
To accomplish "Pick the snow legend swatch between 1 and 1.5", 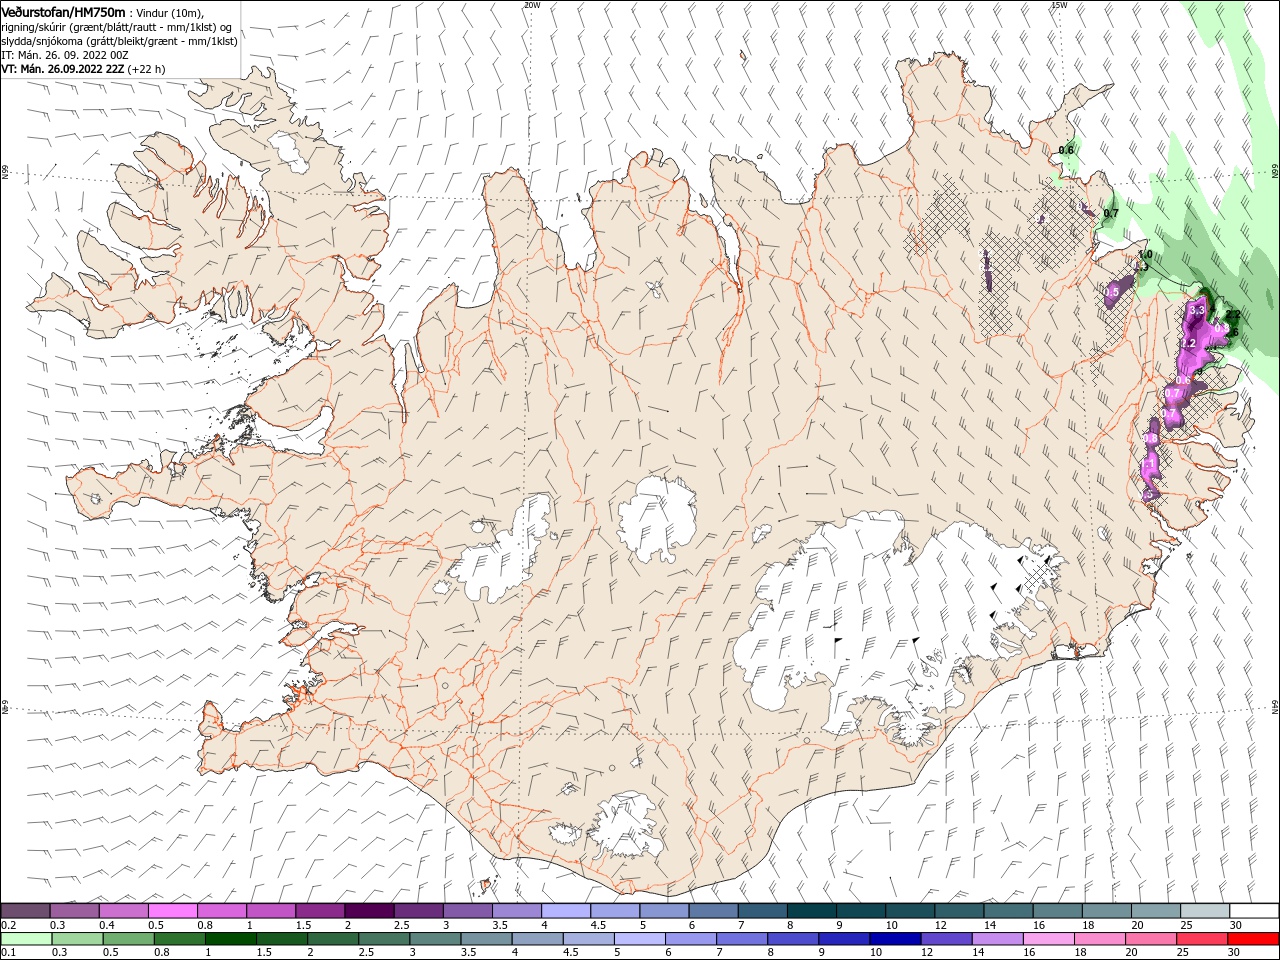I will 270,910.
